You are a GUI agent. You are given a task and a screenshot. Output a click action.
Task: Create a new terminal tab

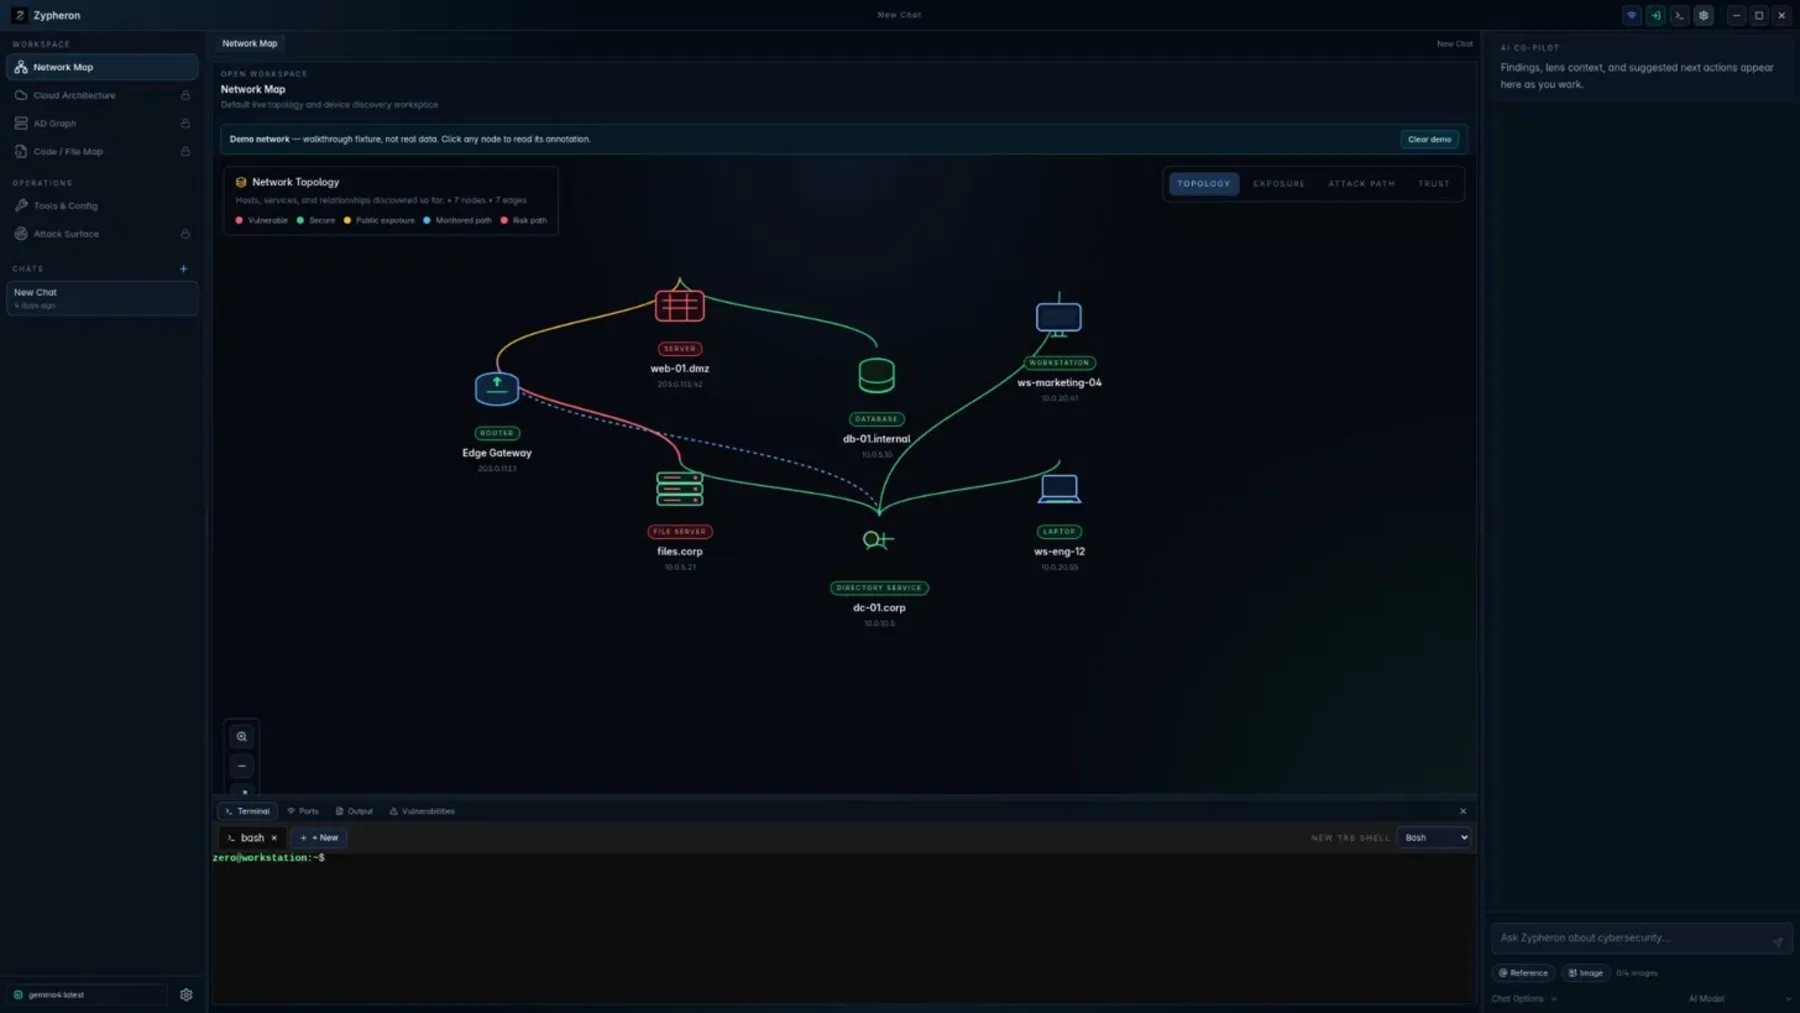(319, 838)
